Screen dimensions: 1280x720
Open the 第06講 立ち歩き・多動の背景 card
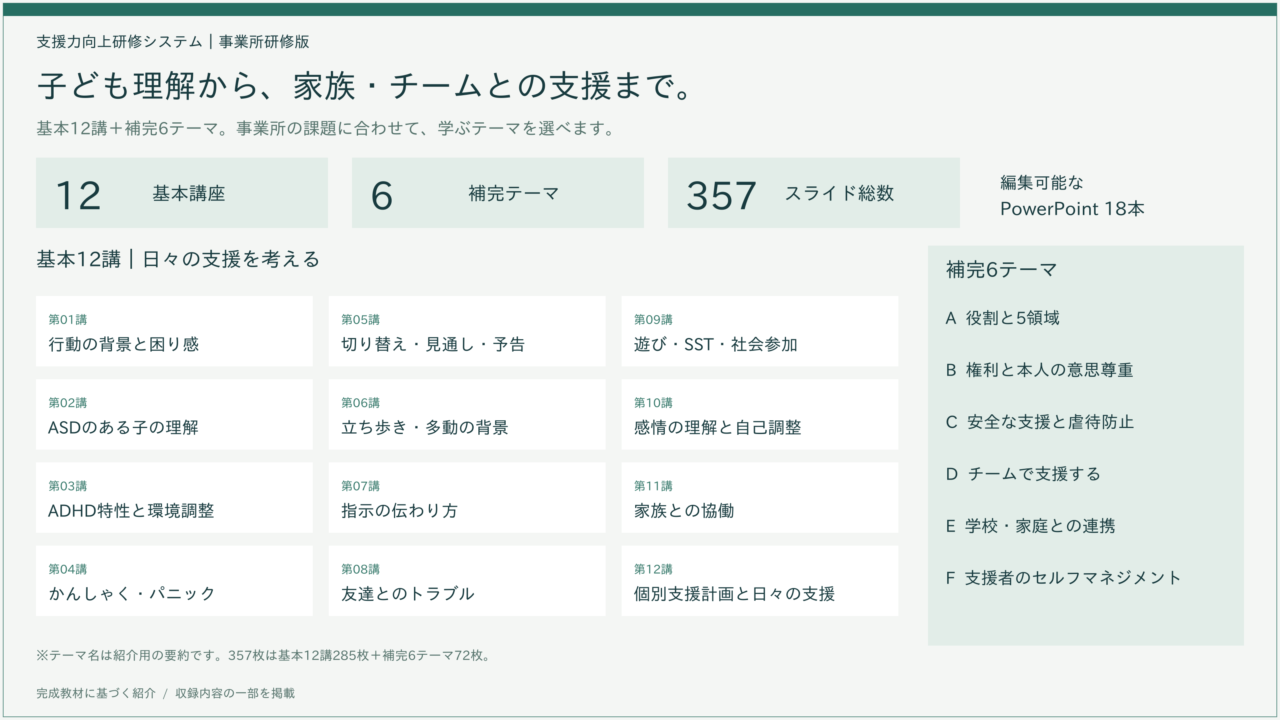click(467, 415)
